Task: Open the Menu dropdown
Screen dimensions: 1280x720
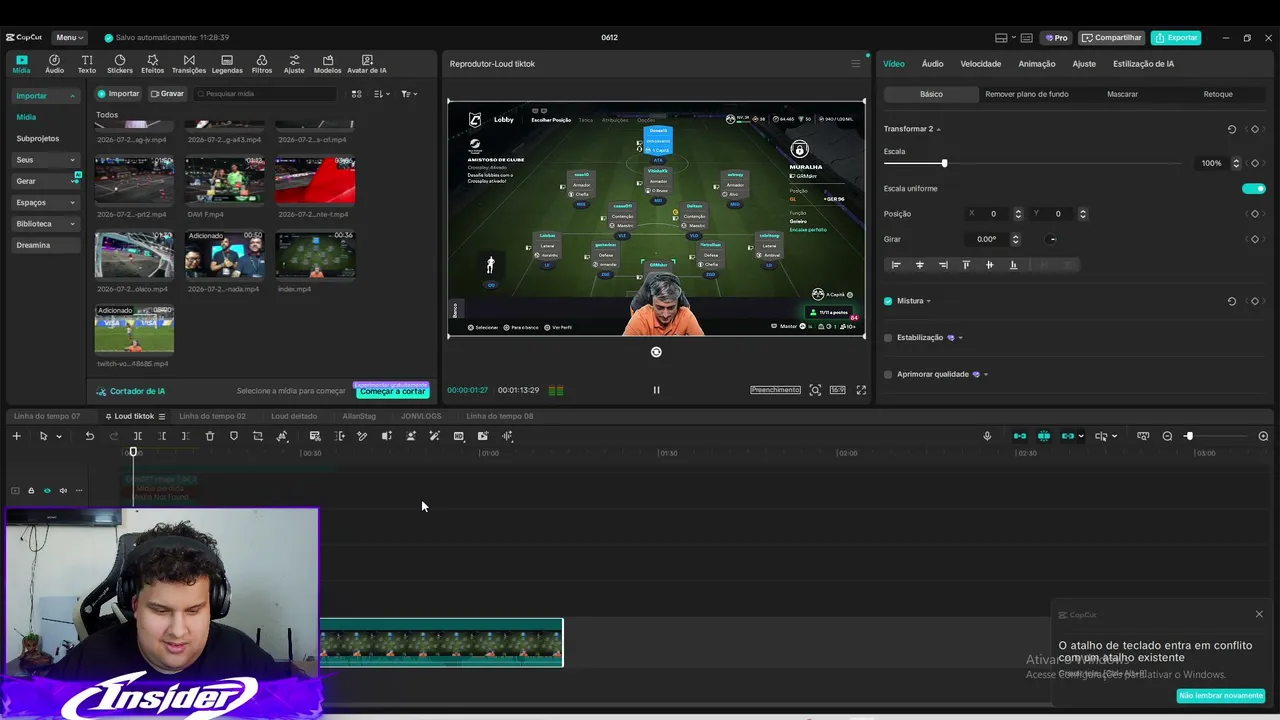Action: 70,38
